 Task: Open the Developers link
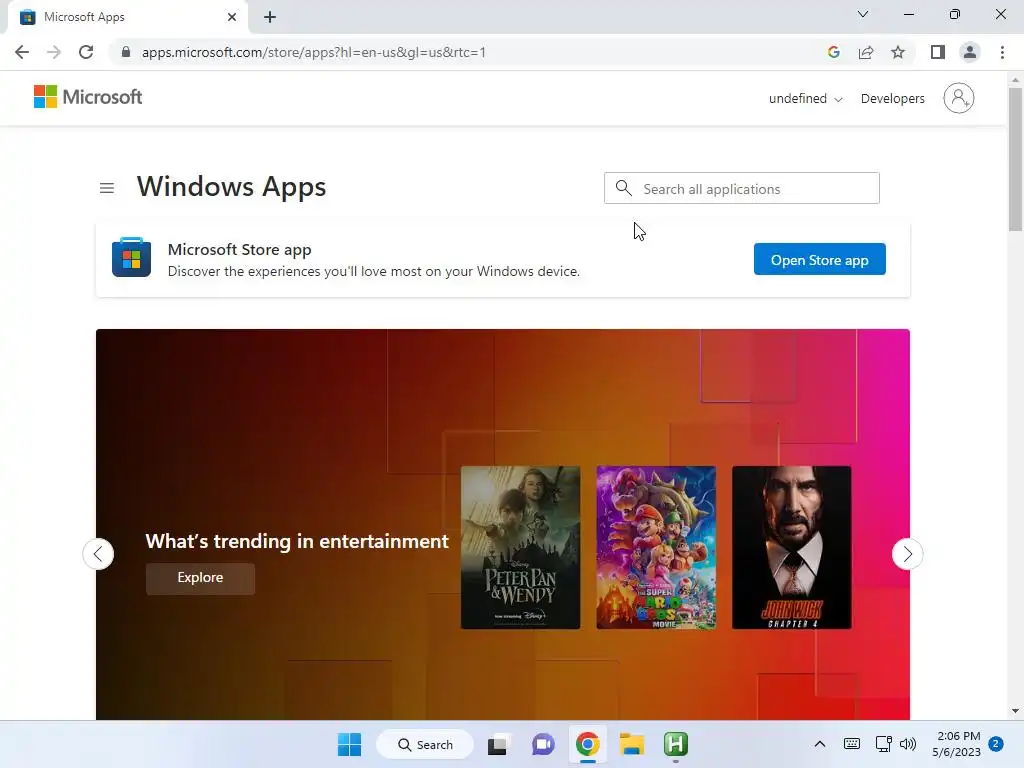[892, 99]
